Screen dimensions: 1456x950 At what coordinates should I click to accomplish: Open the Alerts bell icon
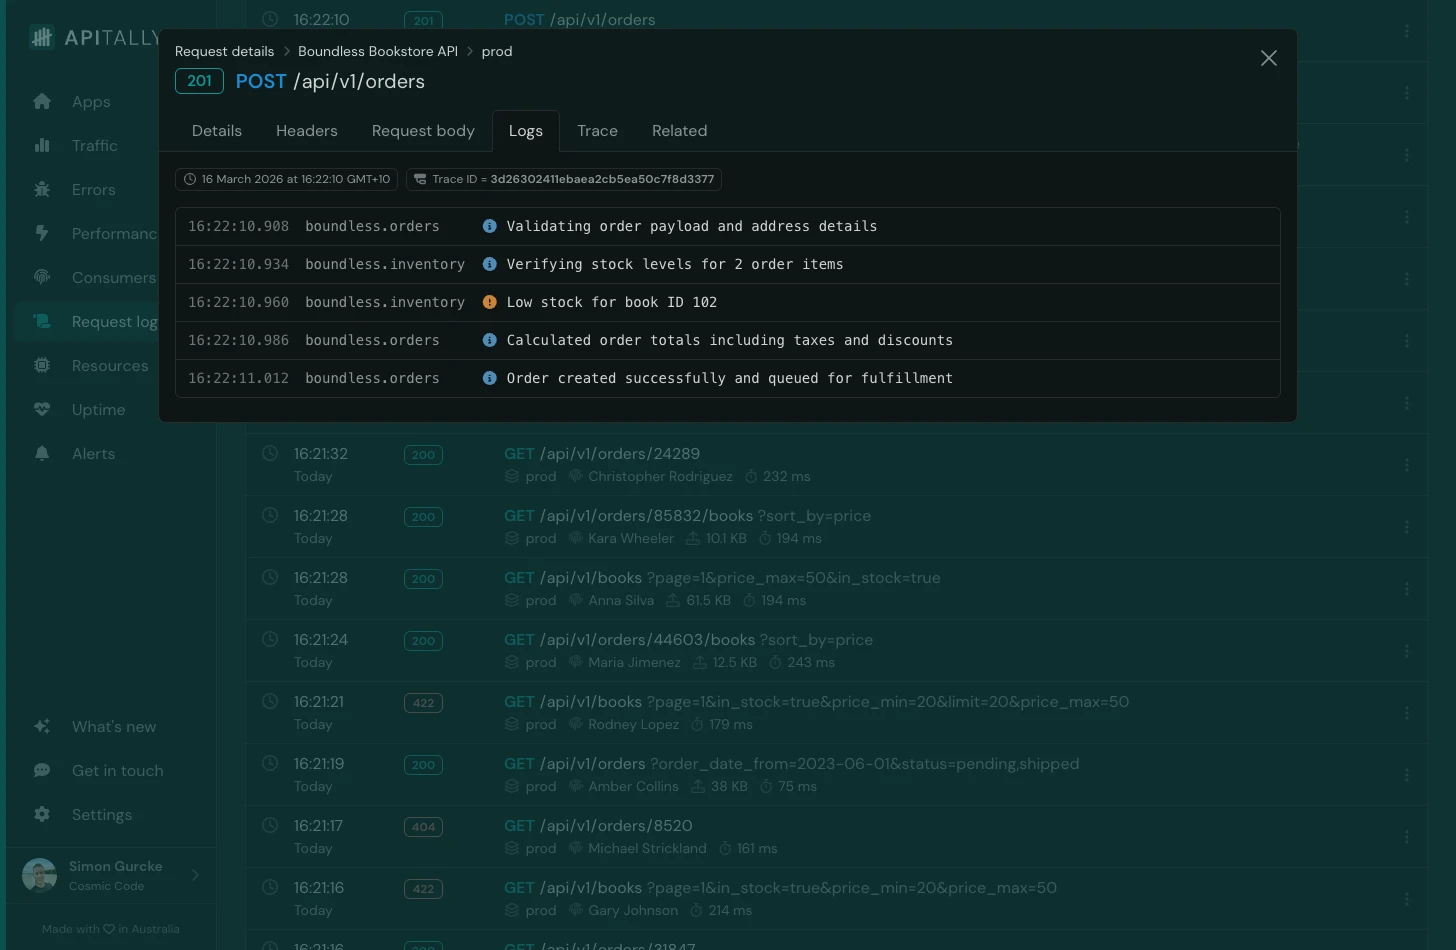click(42, 453)
